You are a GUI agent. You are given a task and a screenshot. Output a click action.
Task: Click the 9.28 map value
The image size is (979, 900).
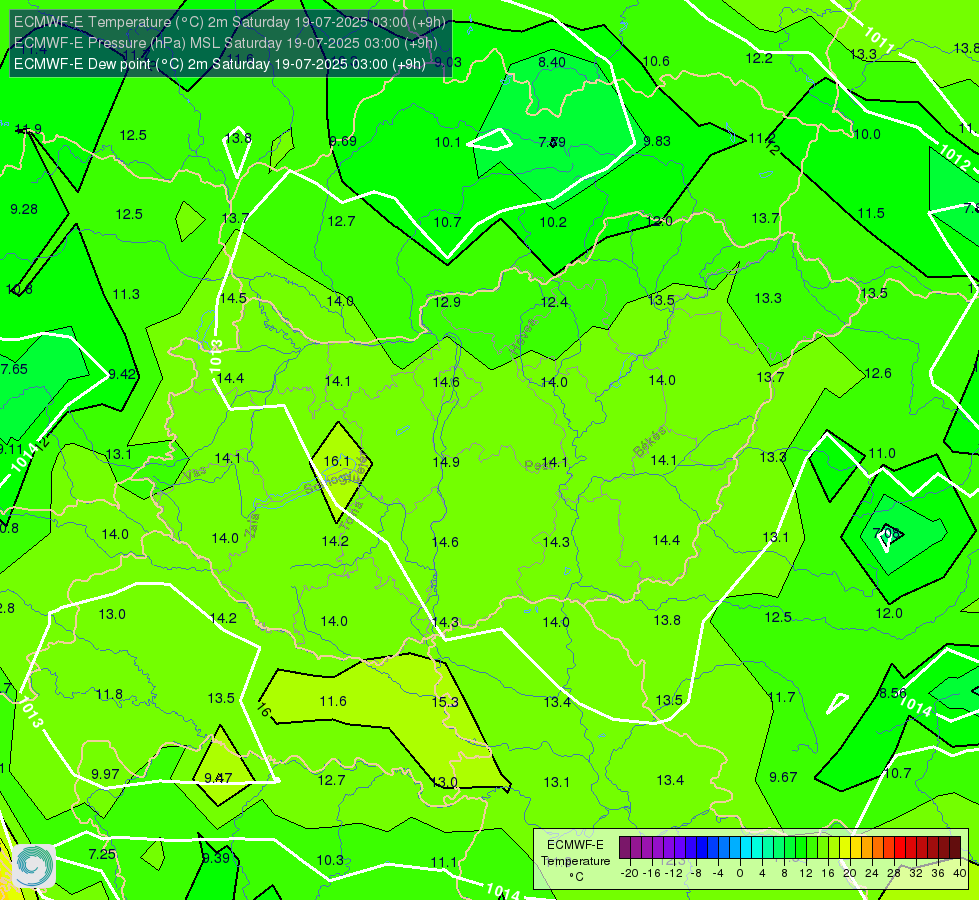(24, 209)
